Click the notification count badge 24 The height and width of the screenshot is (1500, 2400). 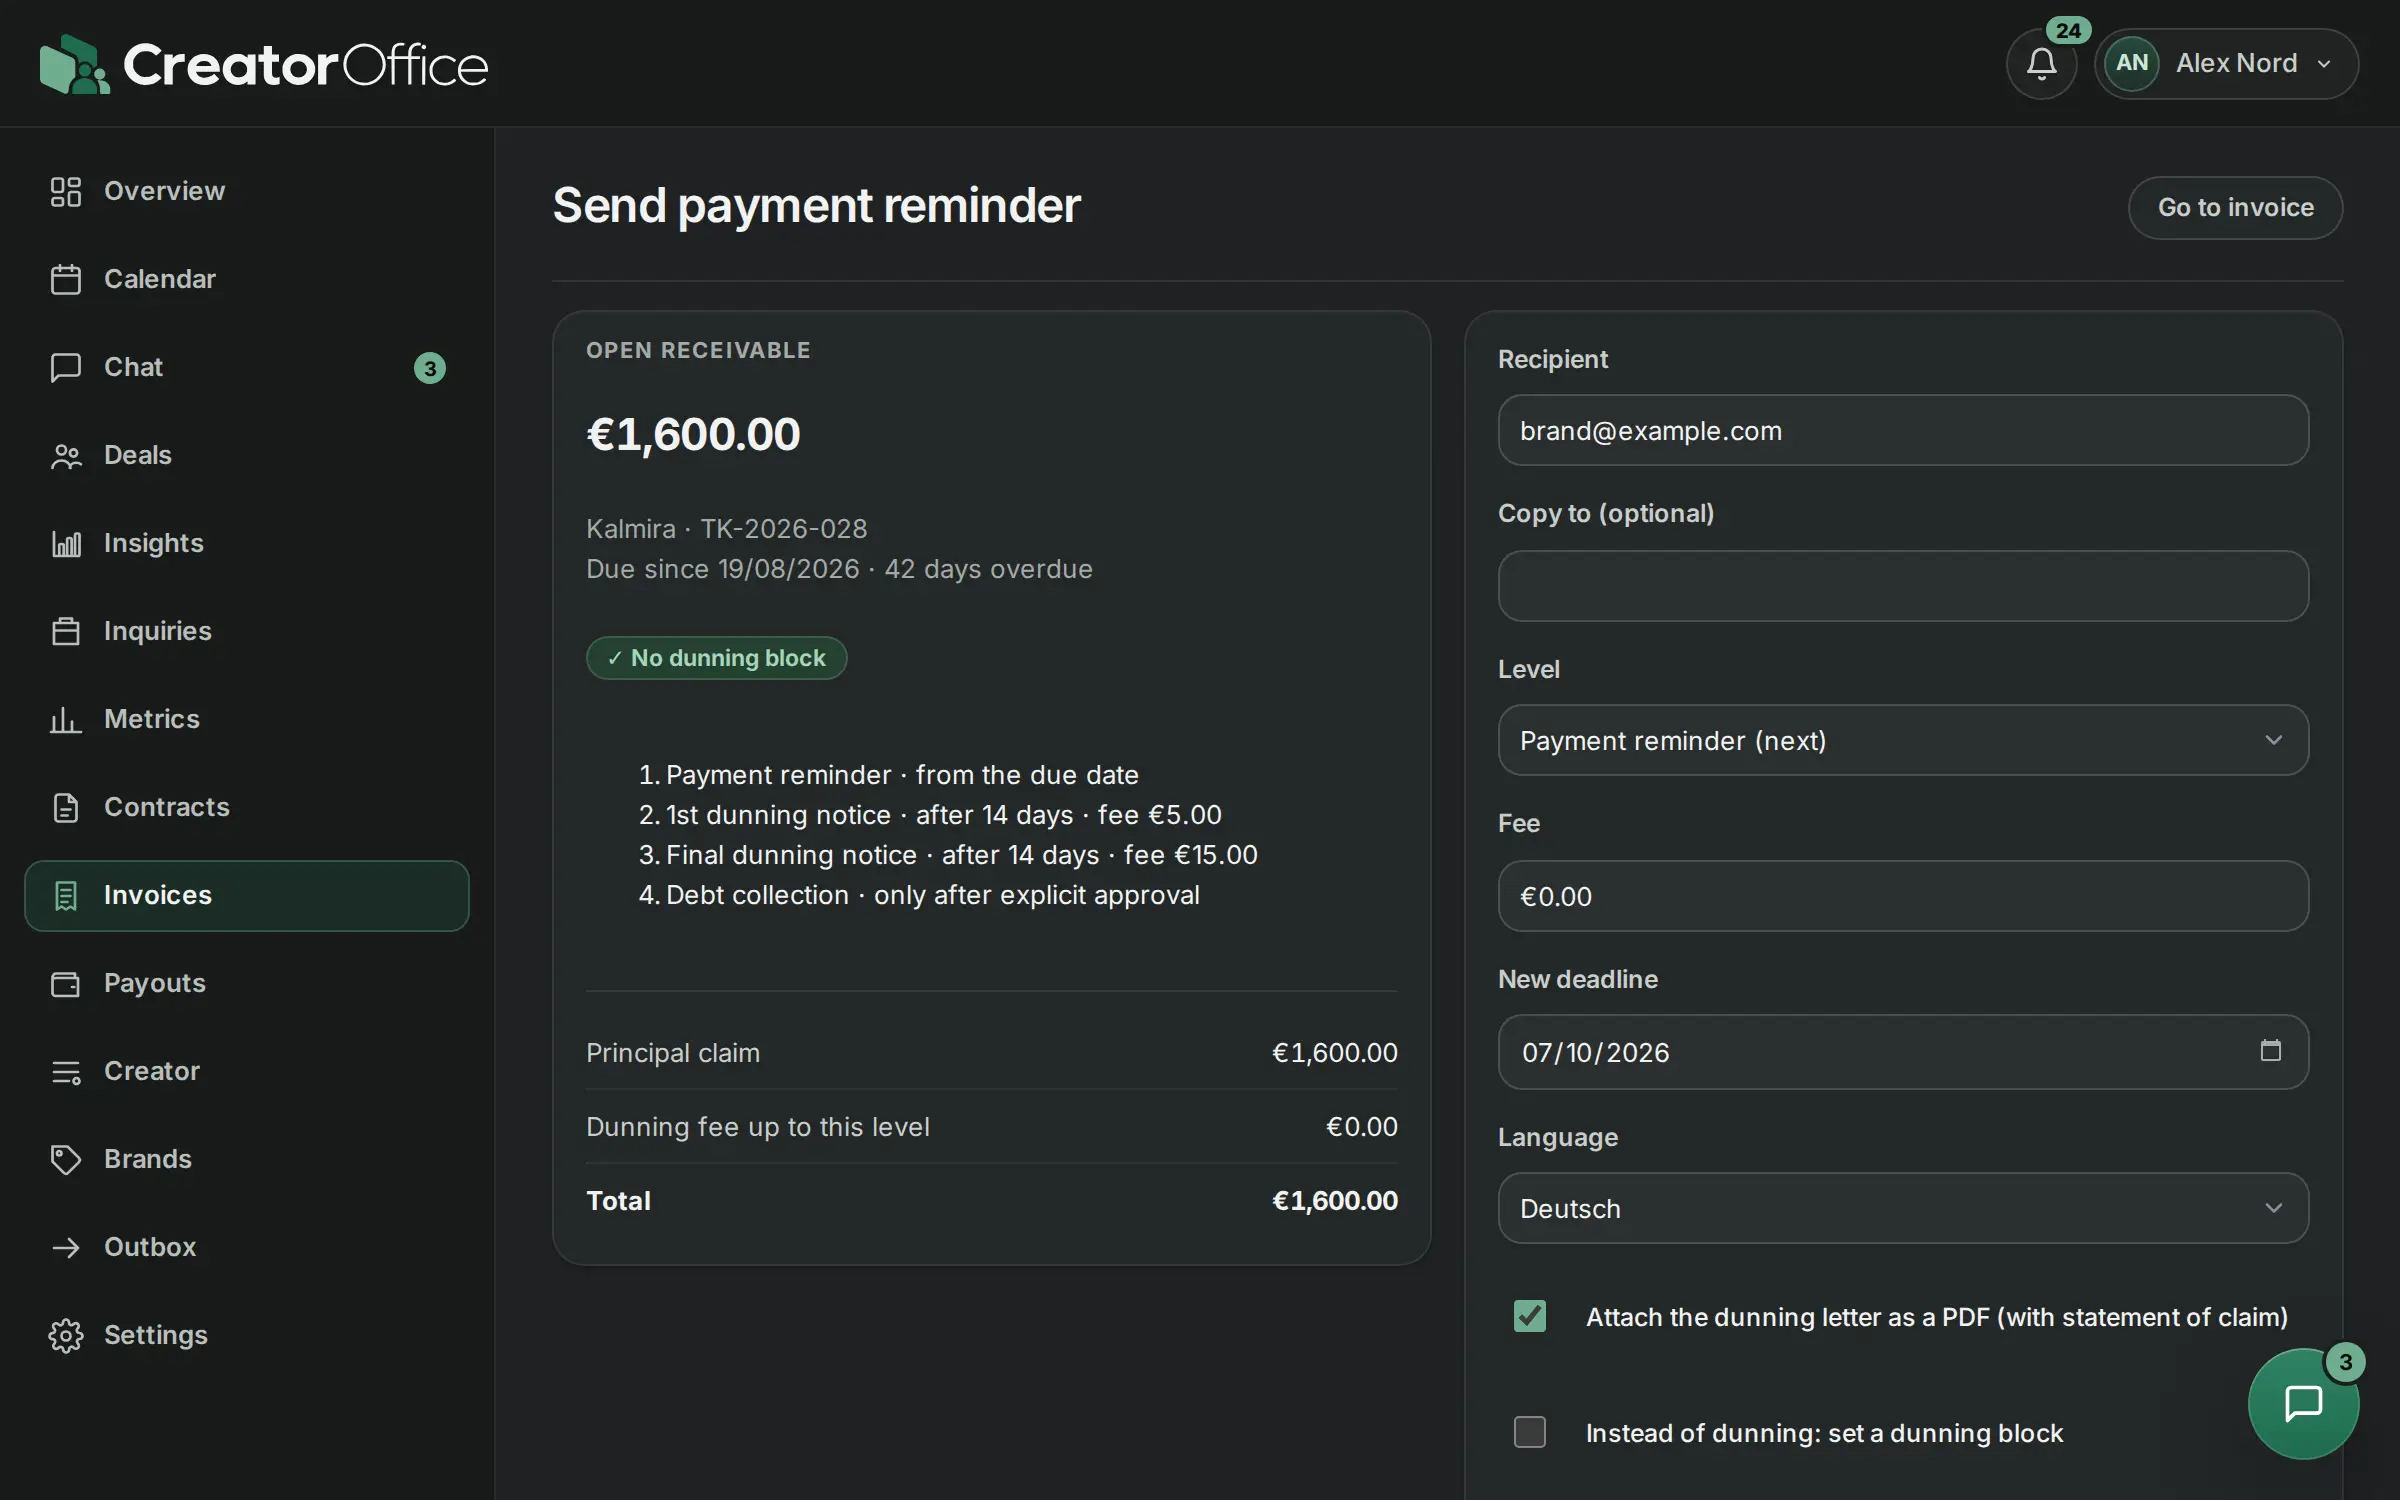[x=2068, y=30]
